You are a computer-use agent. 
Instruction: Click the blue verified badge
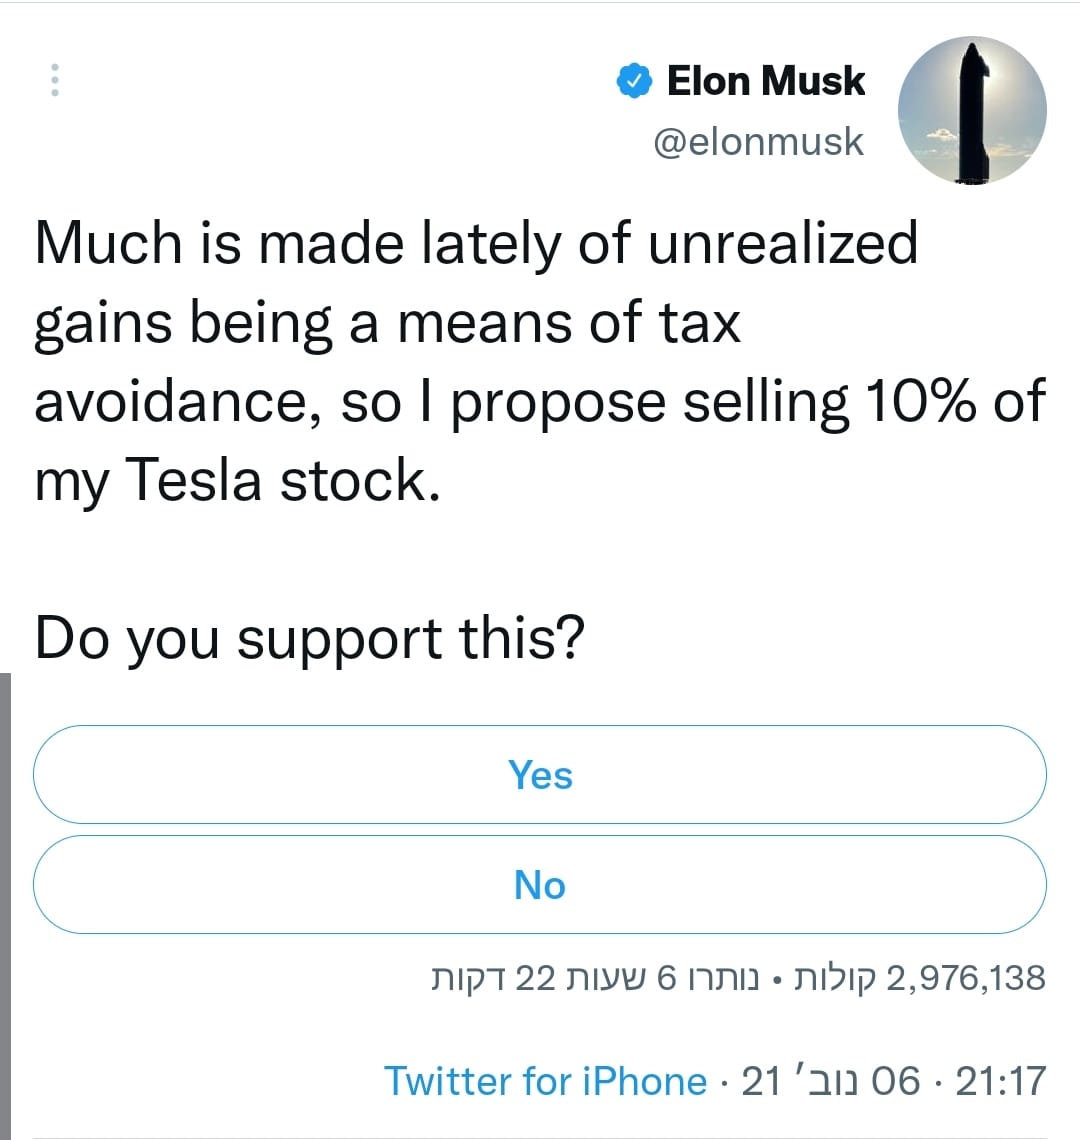coord(634,81)
